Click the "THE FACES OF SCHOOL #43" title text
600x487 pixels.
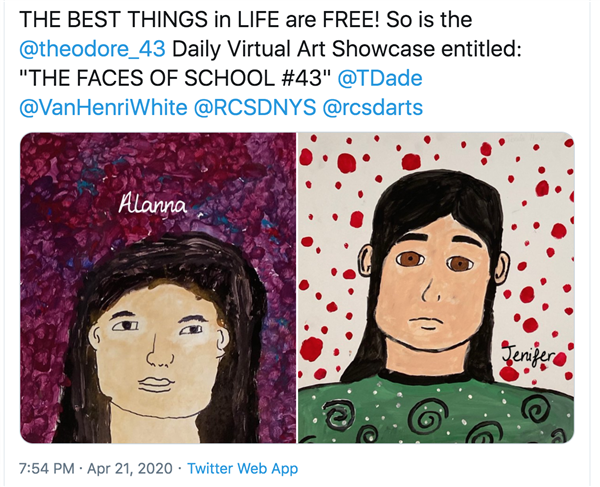tap(174, 78)
